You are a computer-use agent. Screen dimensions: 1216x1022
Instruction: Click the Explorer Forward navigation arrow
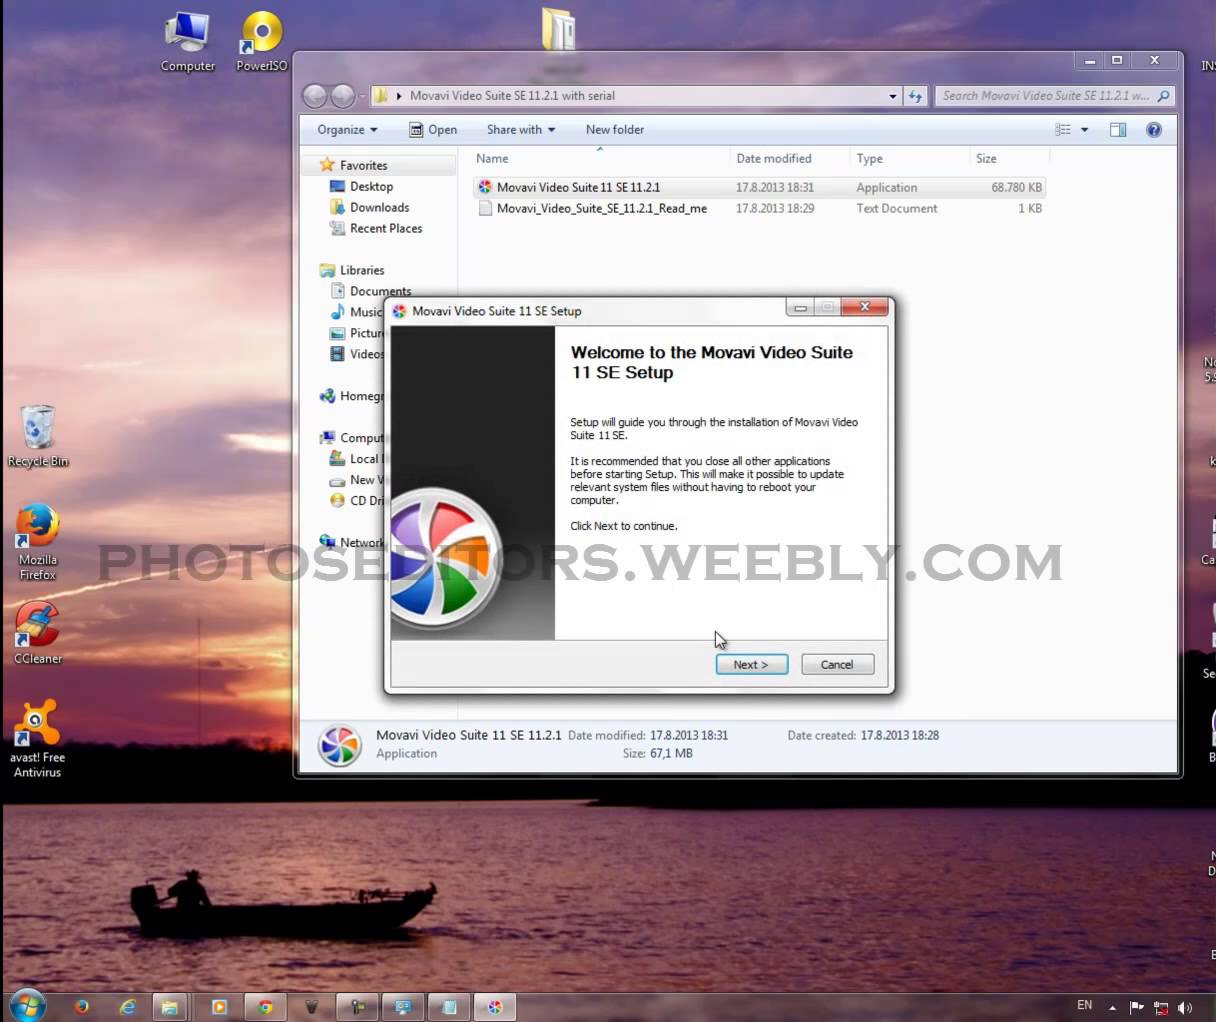pos(343,96)
